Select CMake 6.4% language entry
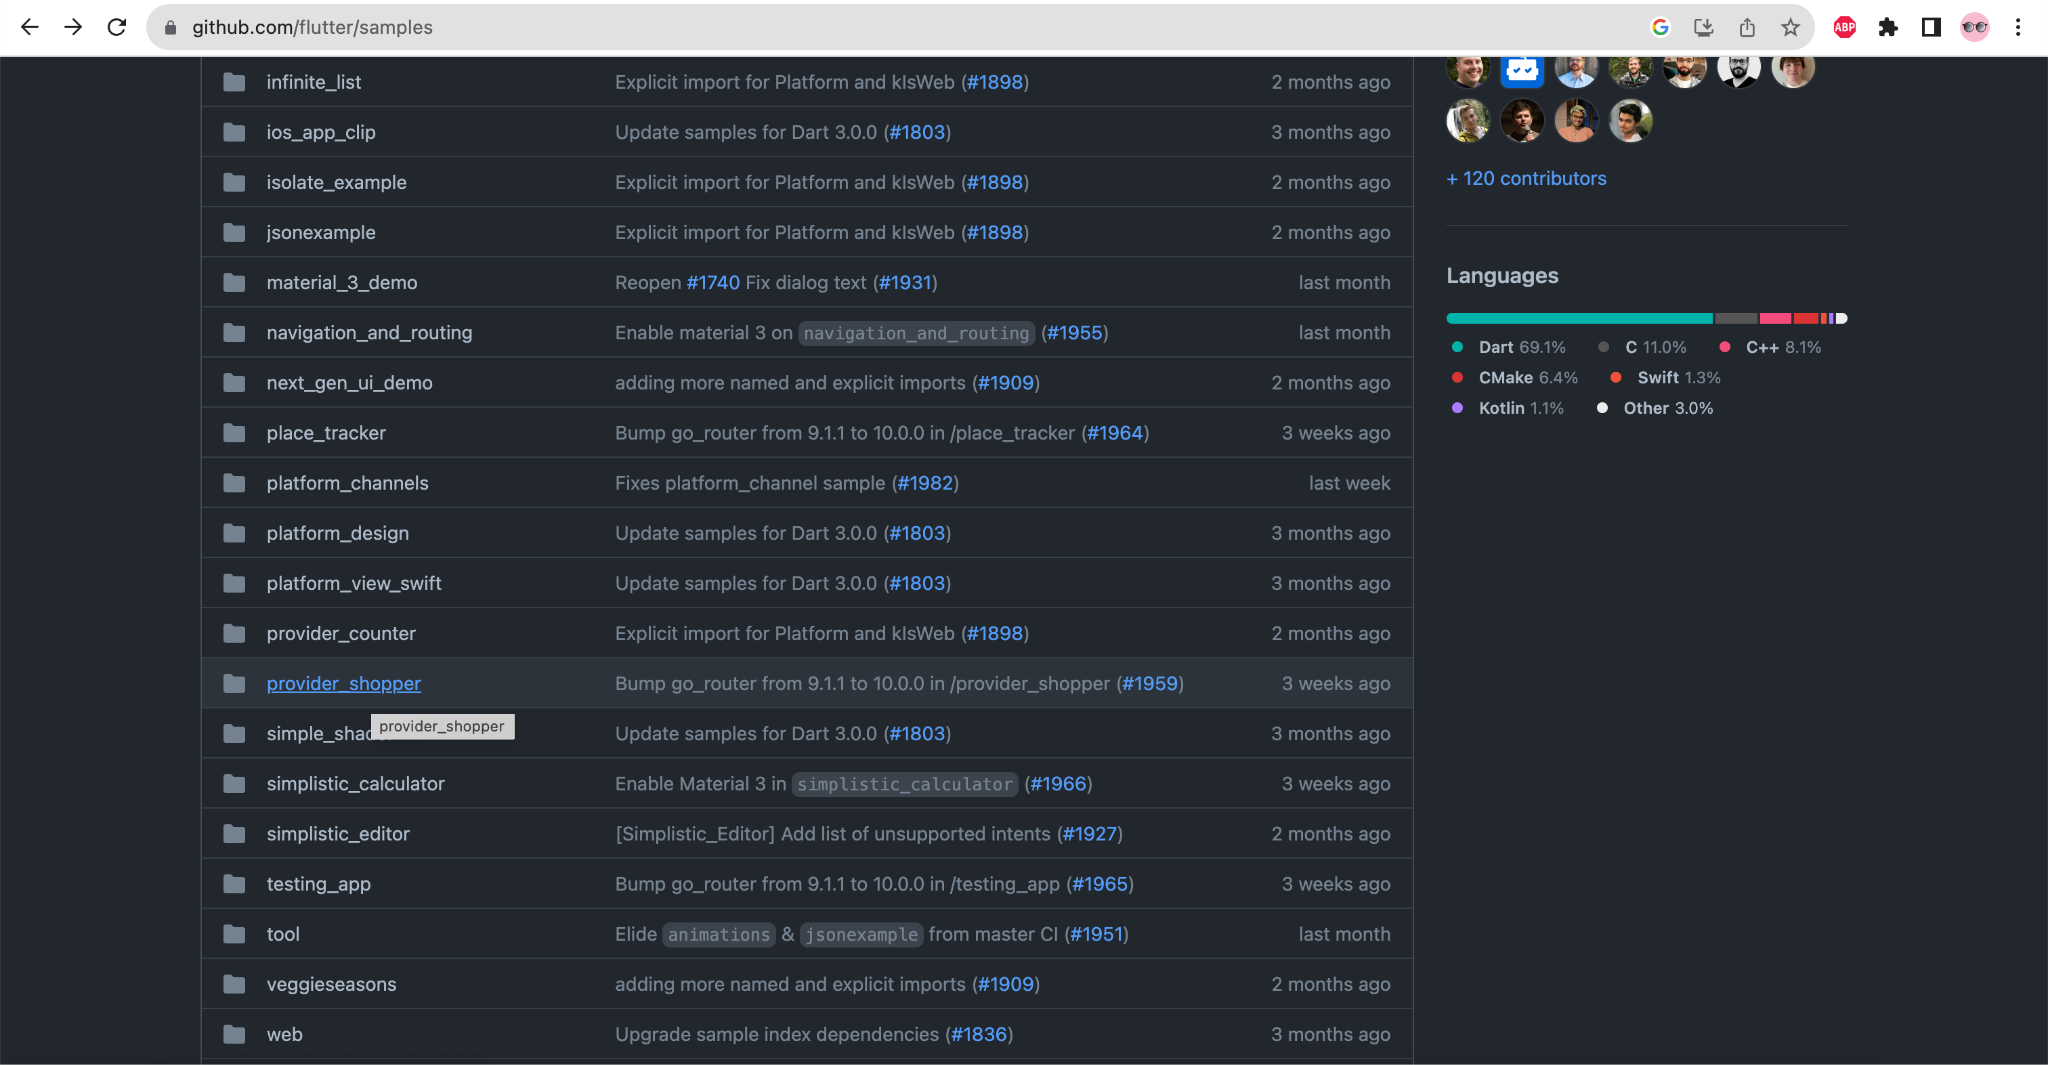2048x1065 pixels. [1515, 377]
